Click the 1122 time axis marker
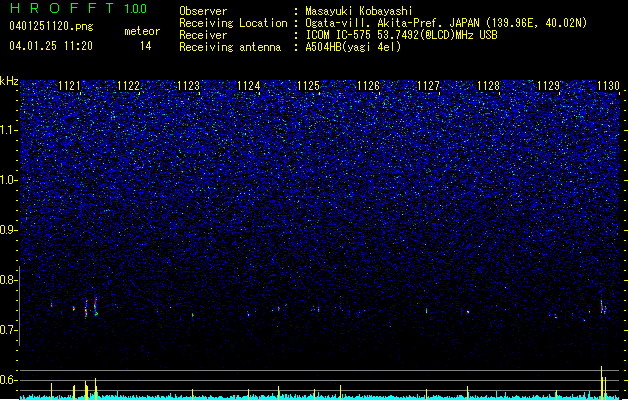629x400 pixels. coord(129,86)
